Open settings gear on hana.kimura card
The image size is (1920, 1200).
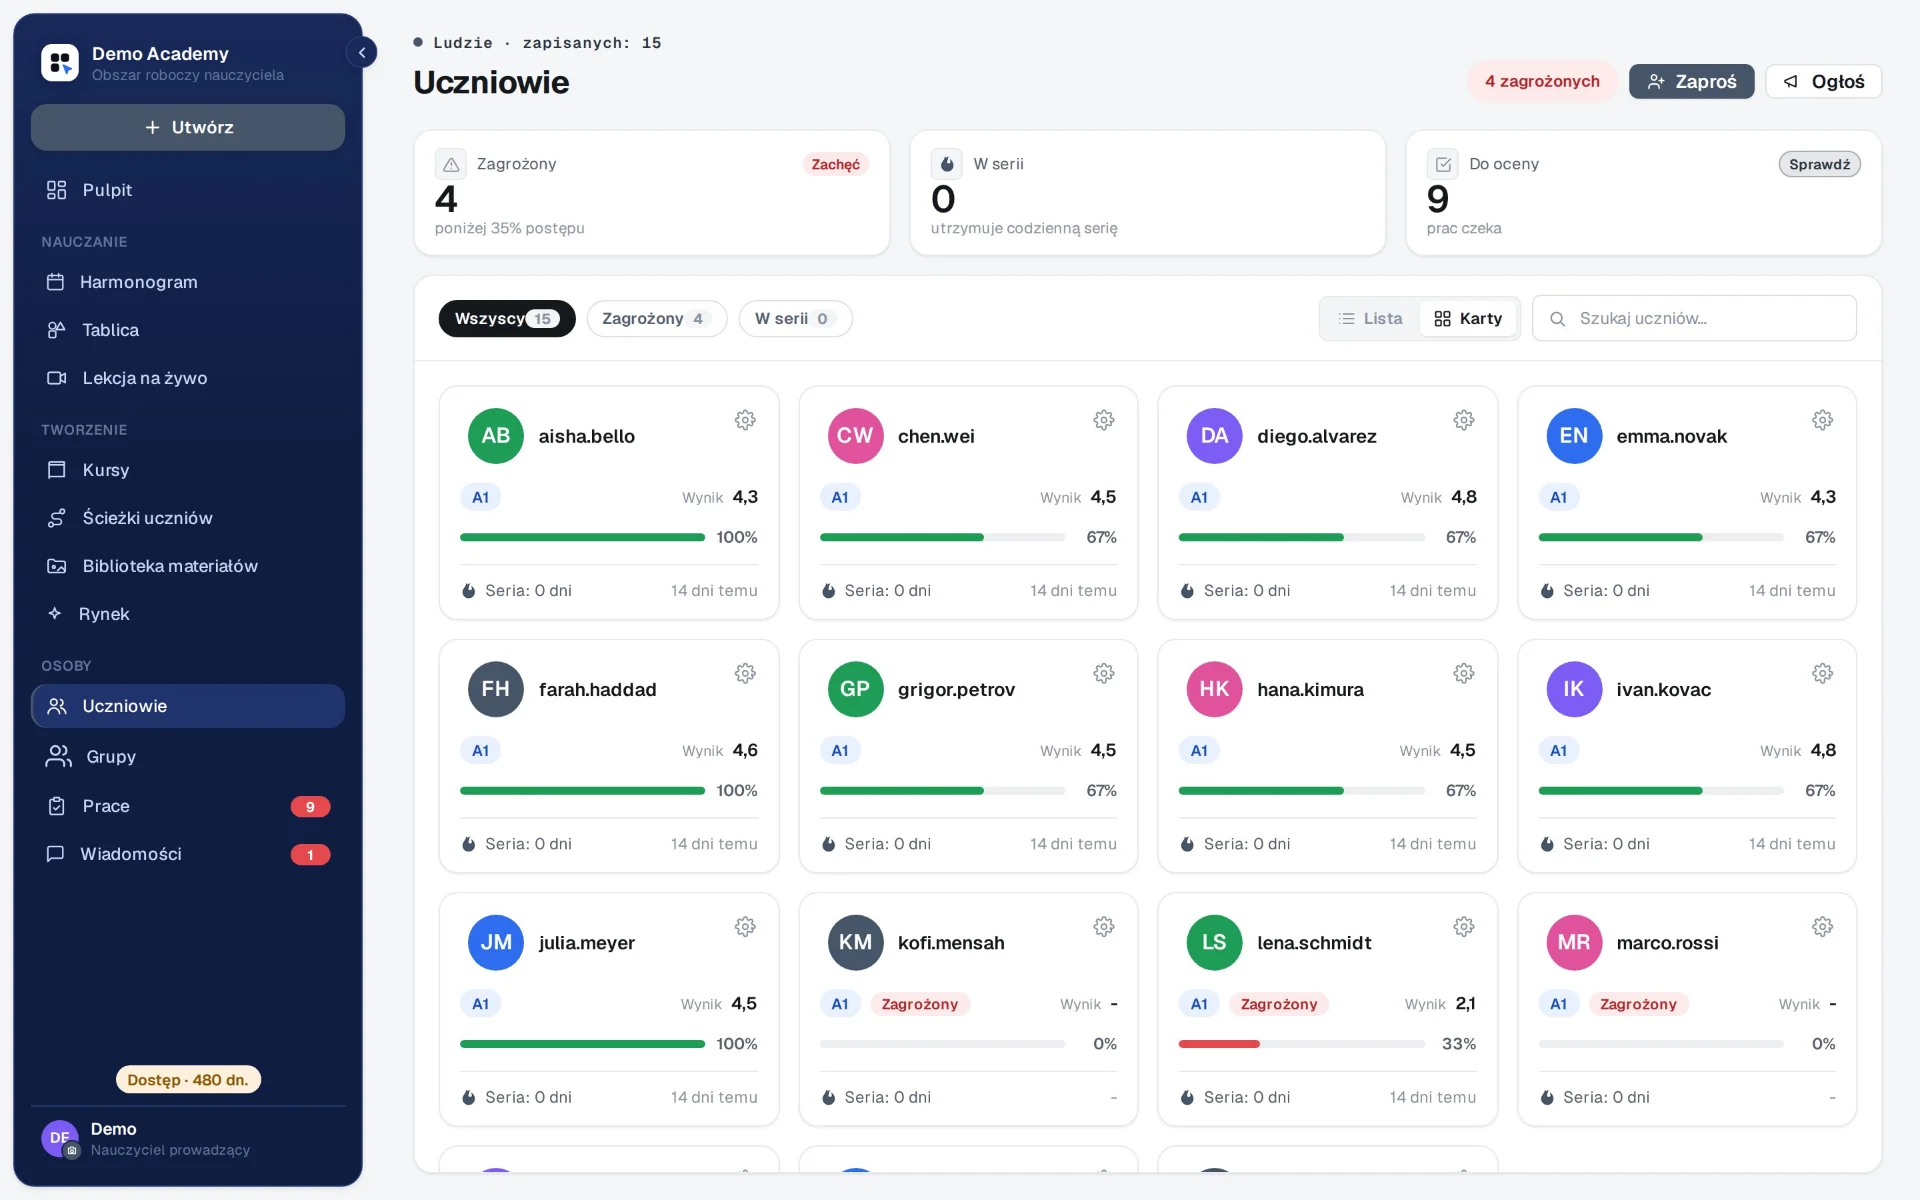click(x=1464, y=673)
